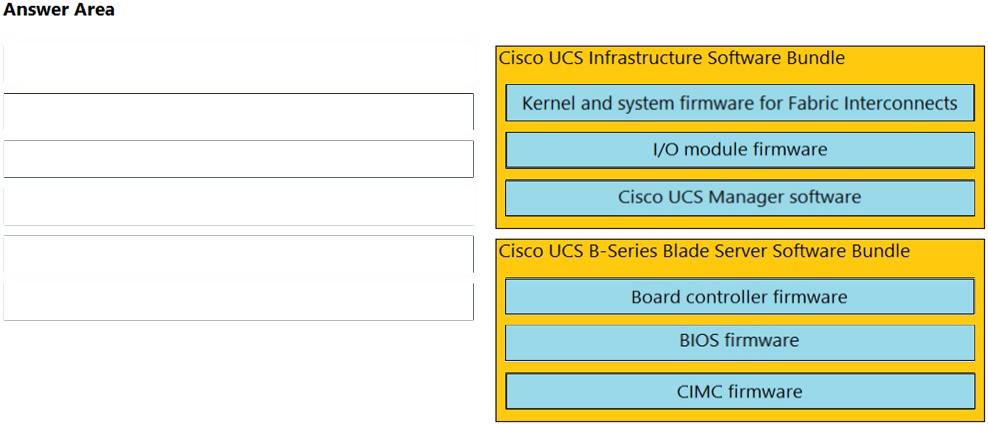Click the second answer slot from top

(x=238, y=112)
